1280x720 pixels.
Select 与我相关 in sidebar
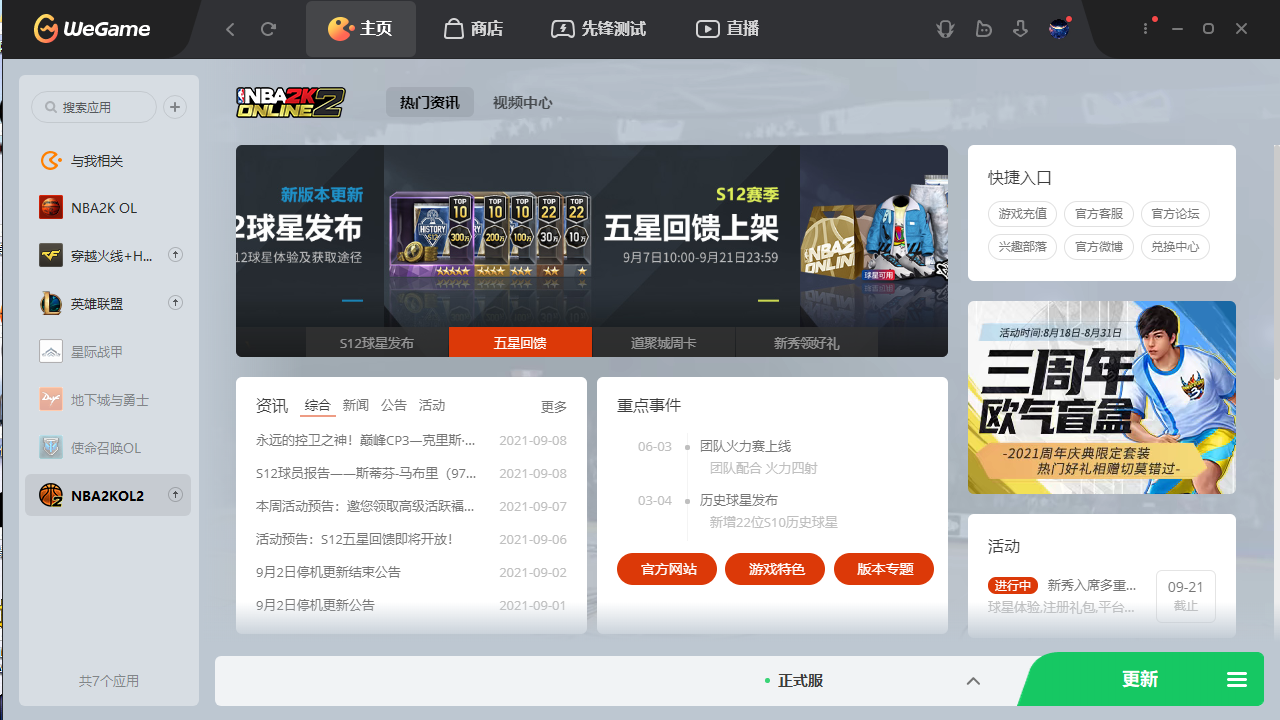click(108, 161)
